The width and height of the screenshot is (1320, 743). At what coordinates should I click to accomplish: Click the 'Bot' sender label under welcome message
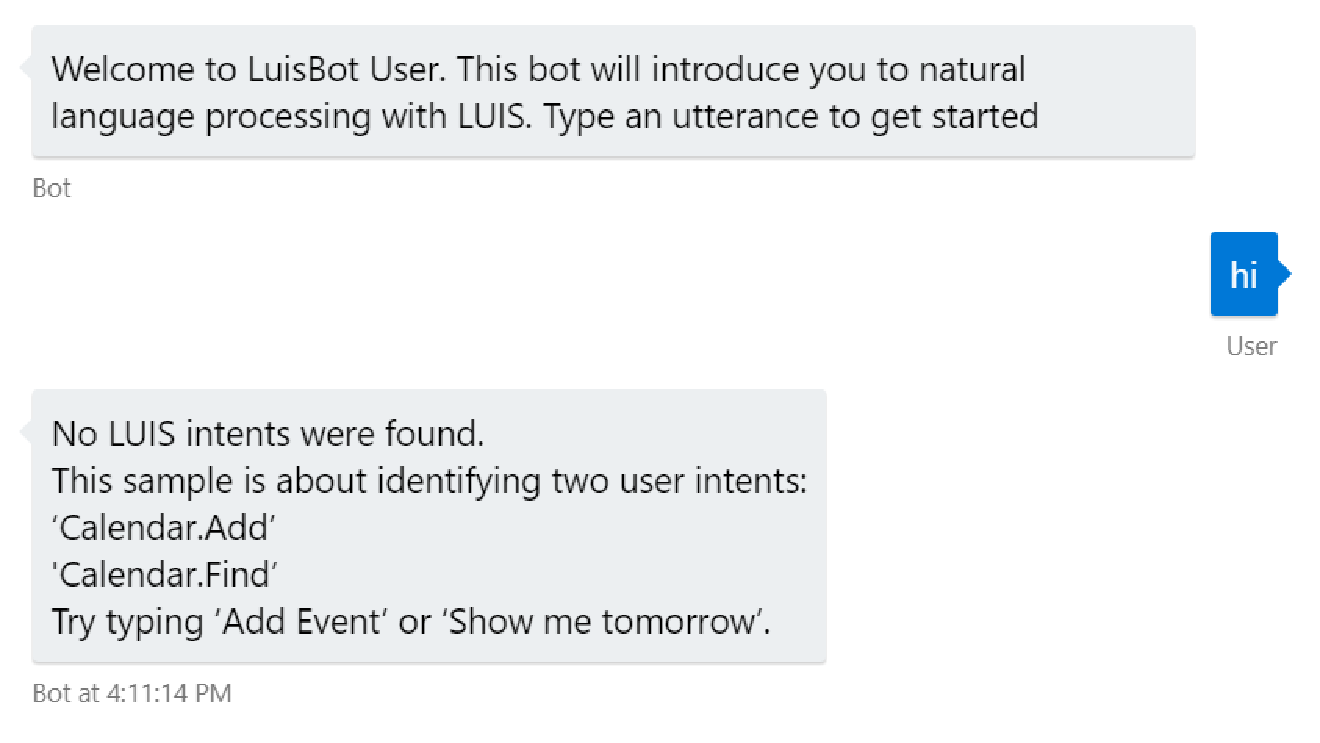pos(51,188)
